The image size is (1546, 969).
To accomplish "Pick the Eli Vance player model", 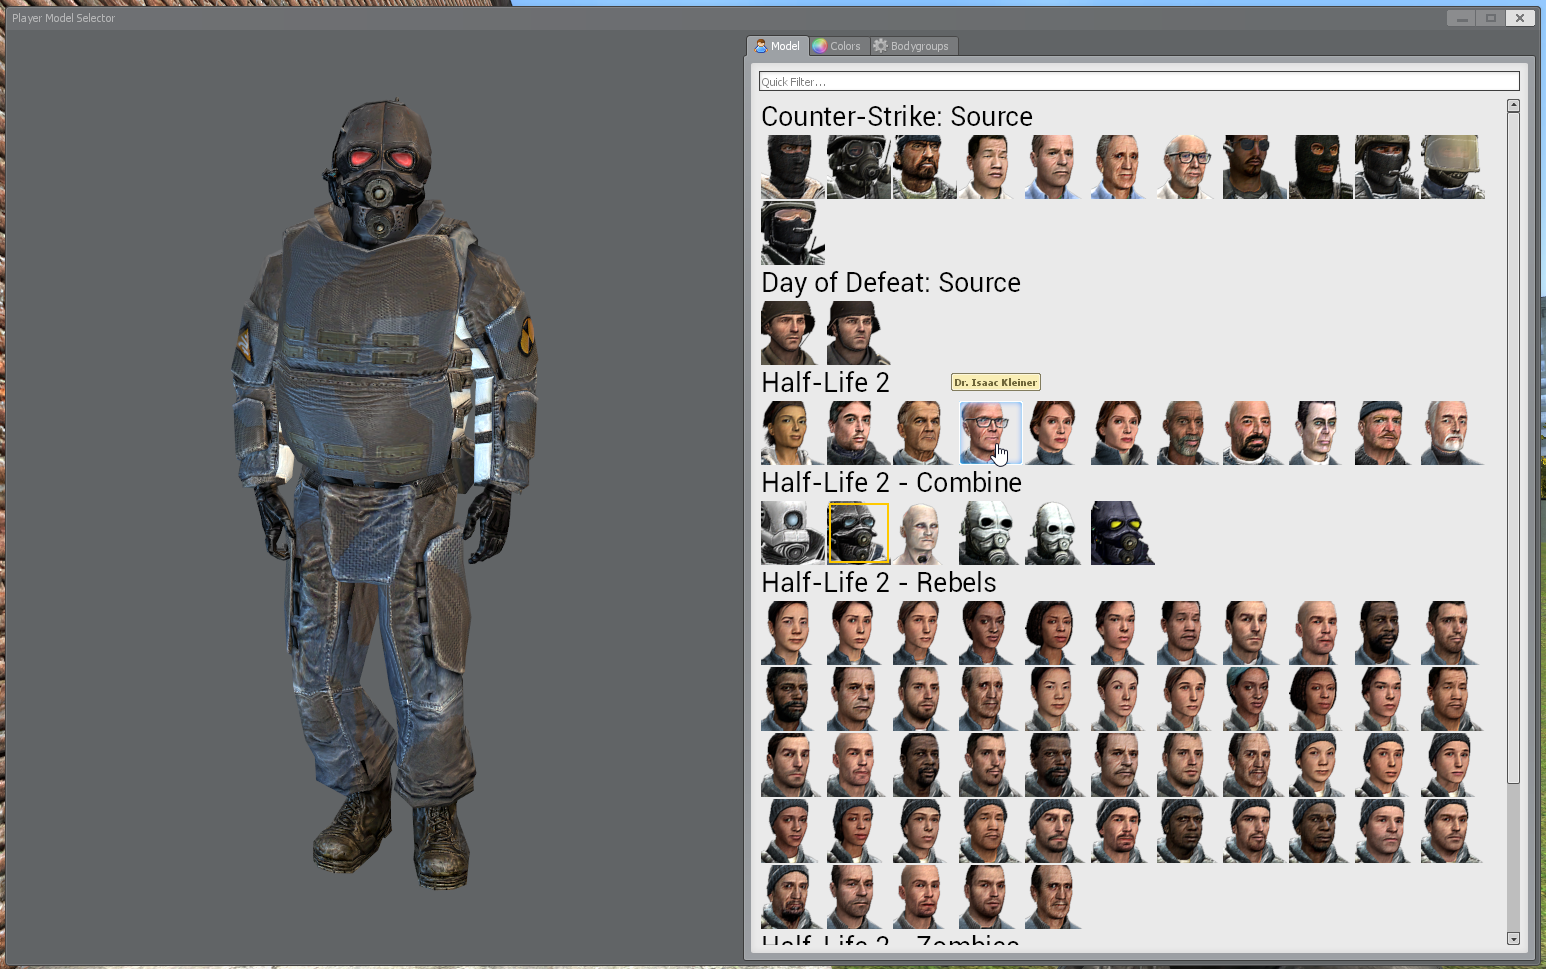I will click(1189, 433).
